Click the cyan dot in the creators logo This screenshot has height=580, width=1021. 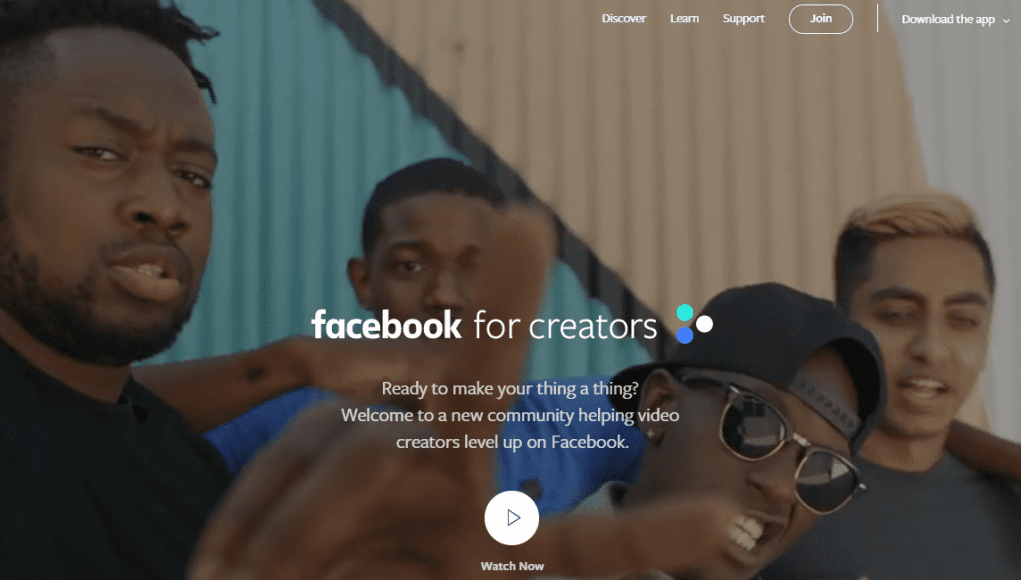tap(685, 313)
